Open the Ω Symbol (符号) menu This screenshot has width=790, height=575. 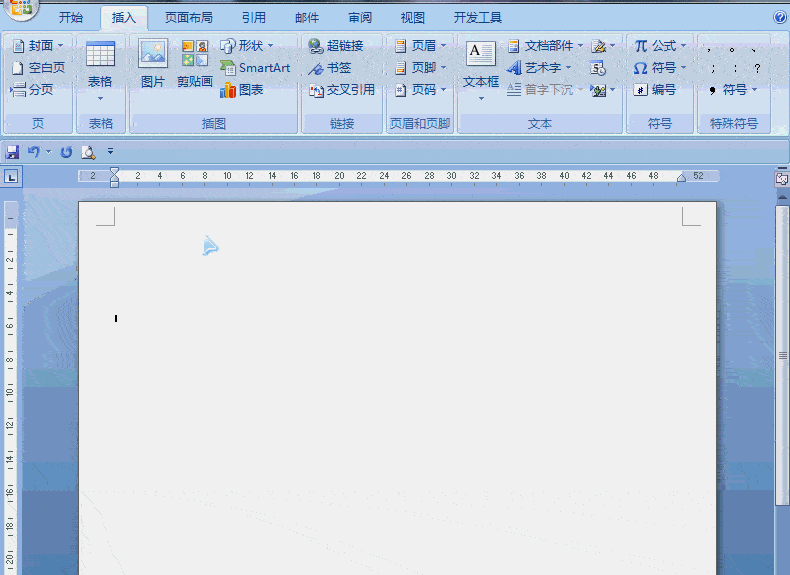(660, 68)
